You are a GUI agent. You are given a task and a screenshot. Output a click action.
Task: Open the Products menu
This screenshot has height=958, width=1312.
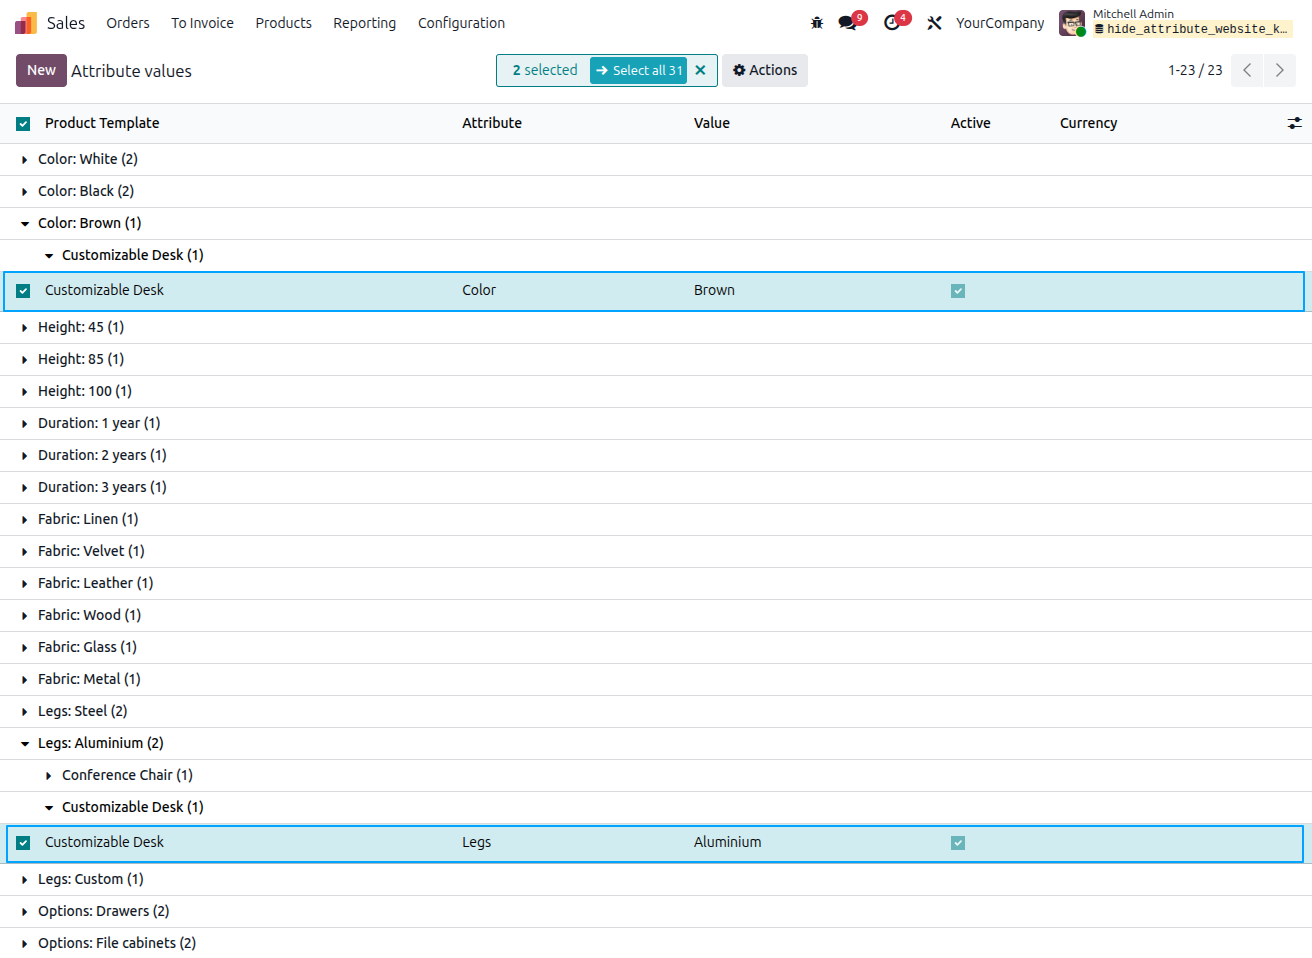pos(283,23)
